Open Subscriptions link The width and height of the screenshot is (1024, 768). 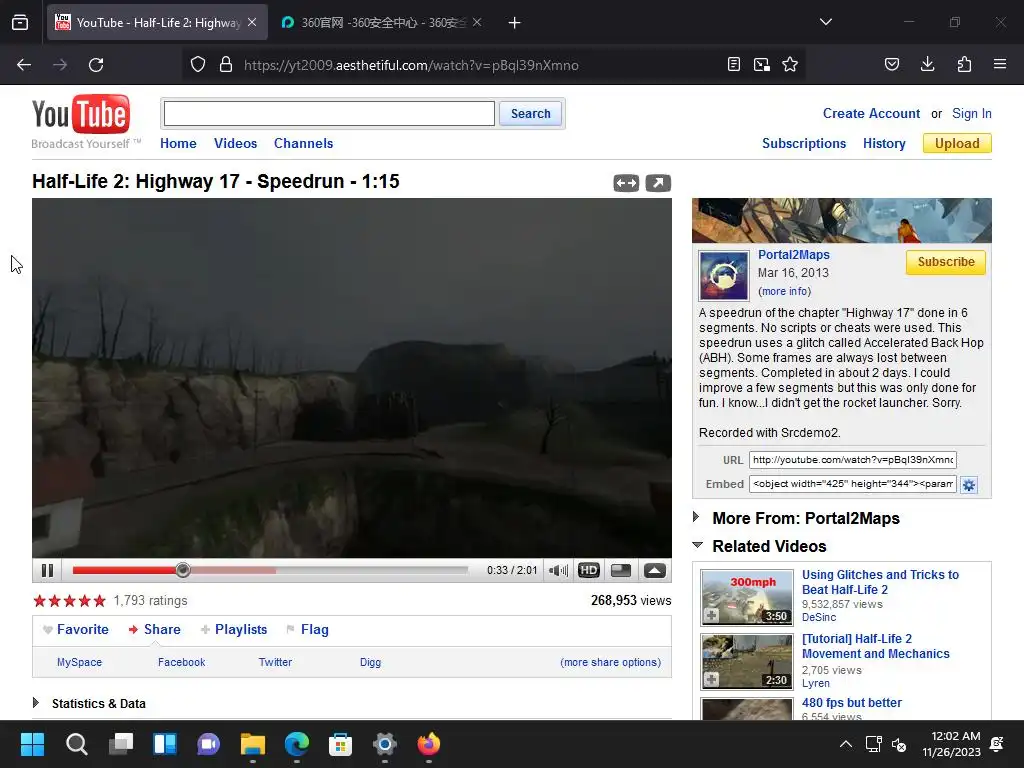(x=804, y=143)
